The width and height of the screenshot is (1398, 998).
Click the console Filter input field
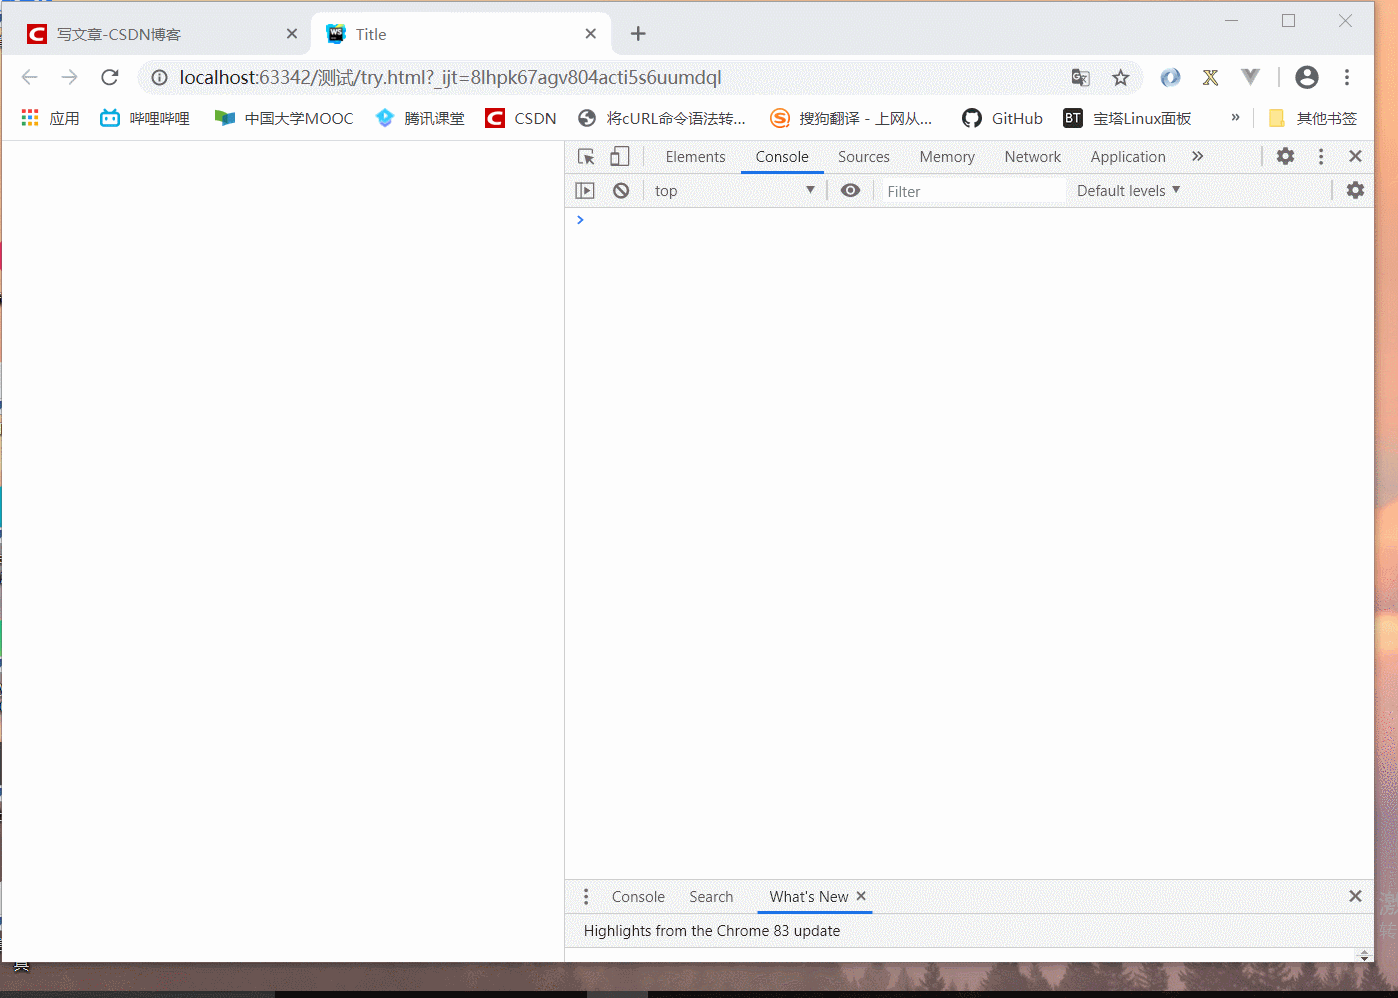(x=973, y=191)
